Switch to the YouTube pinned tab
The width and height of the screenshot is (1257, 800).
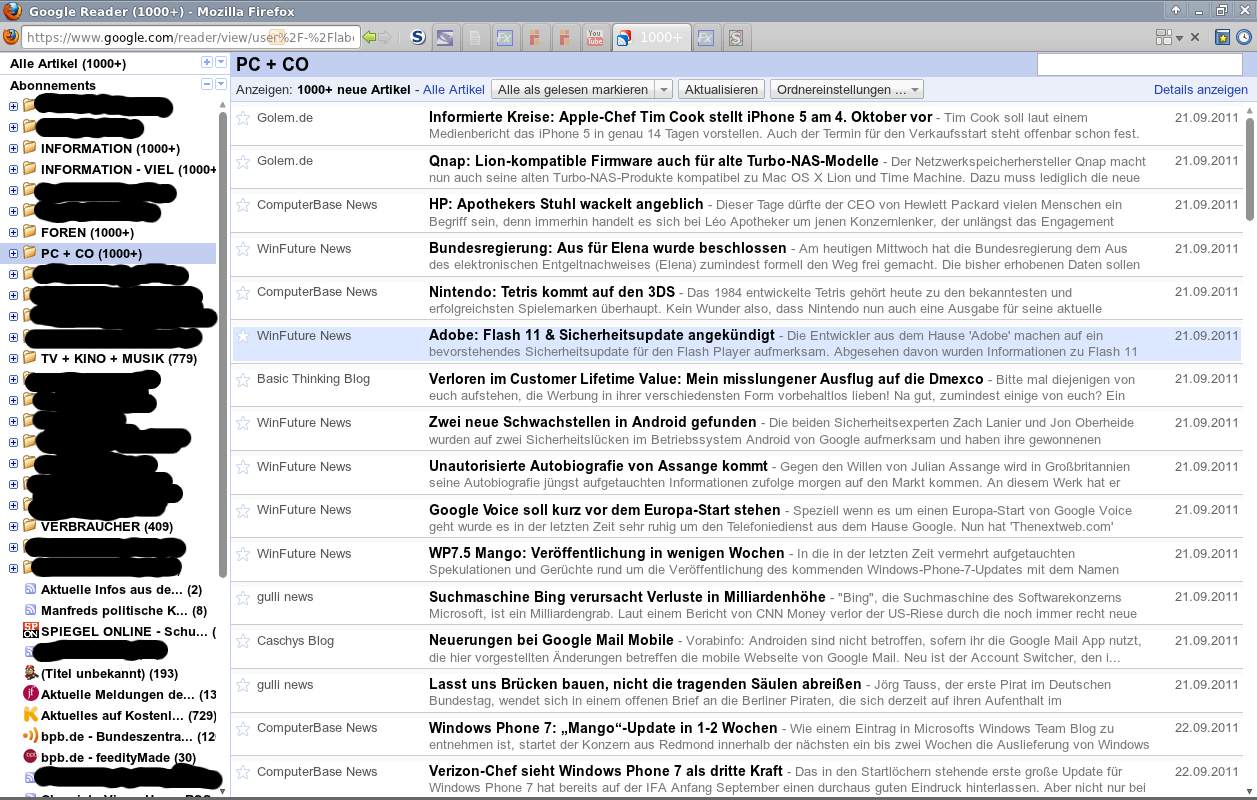pos(595,39)
